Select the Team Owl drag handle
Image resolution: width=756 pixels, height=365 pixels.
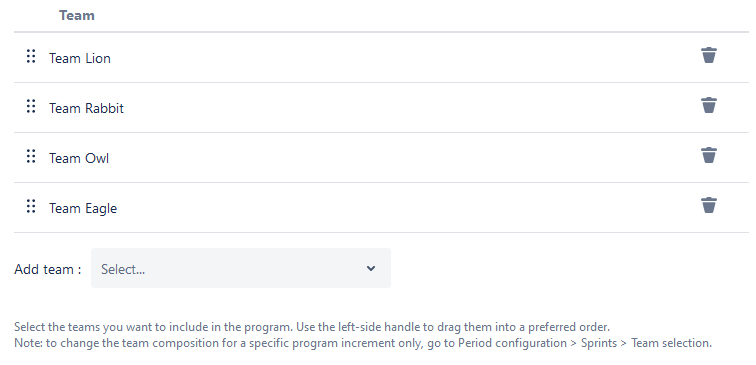tap(31, 156)
